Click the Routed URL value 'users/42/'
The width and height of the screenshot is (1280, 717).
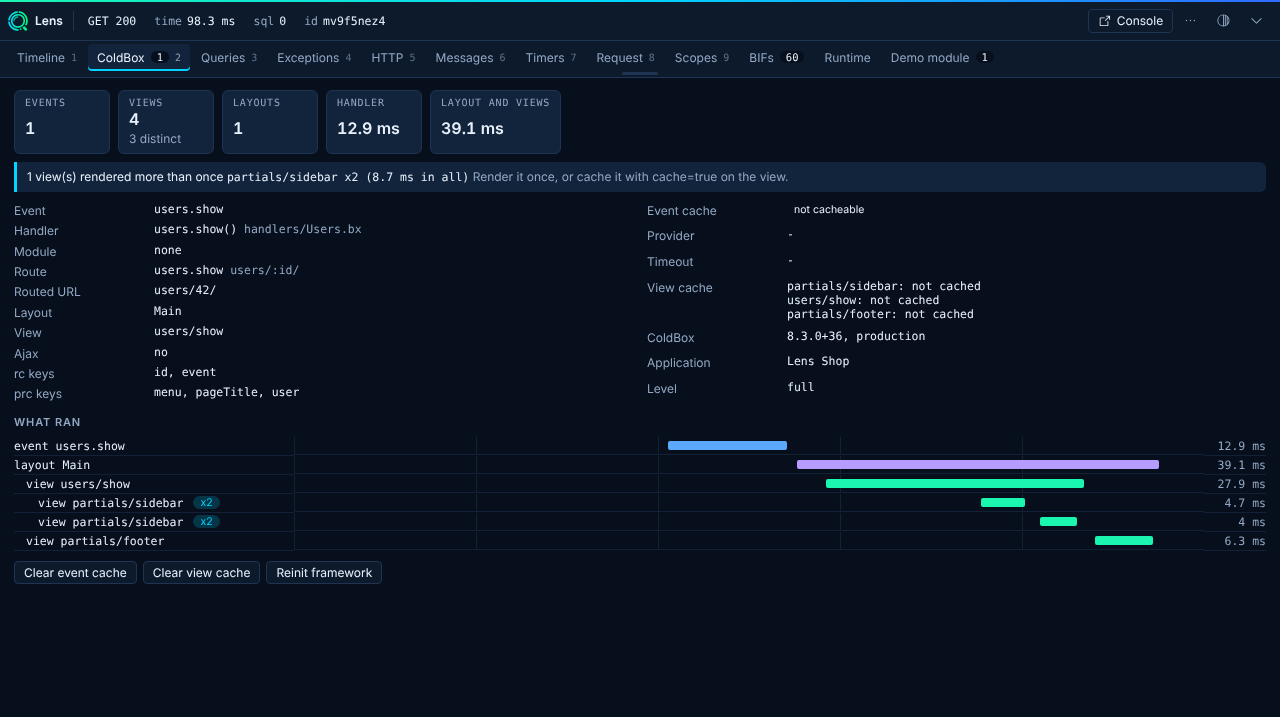point(185,290)
